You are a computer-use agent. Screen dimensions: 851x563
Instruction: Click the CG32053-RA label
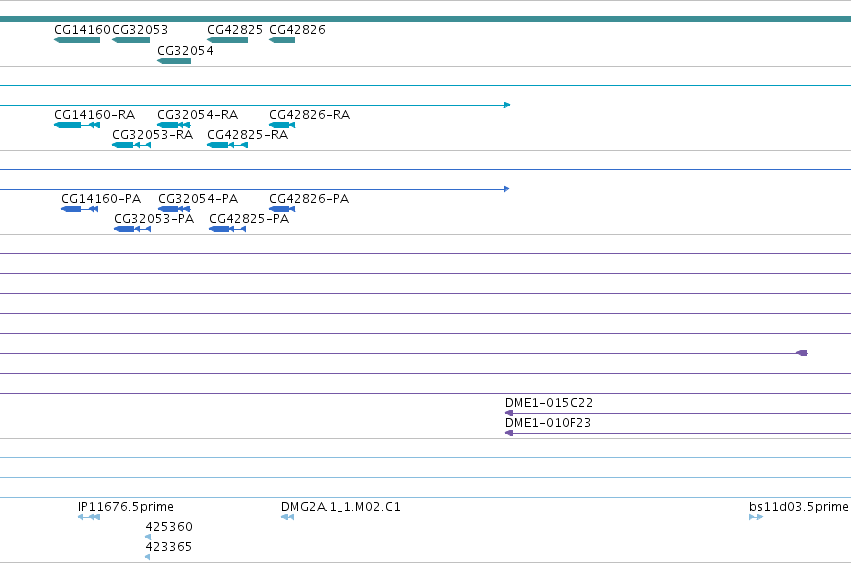pos(153,135)
